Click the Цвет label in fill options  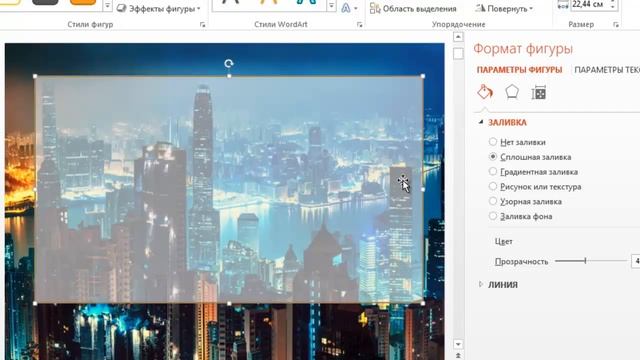[x=504, y=241]
